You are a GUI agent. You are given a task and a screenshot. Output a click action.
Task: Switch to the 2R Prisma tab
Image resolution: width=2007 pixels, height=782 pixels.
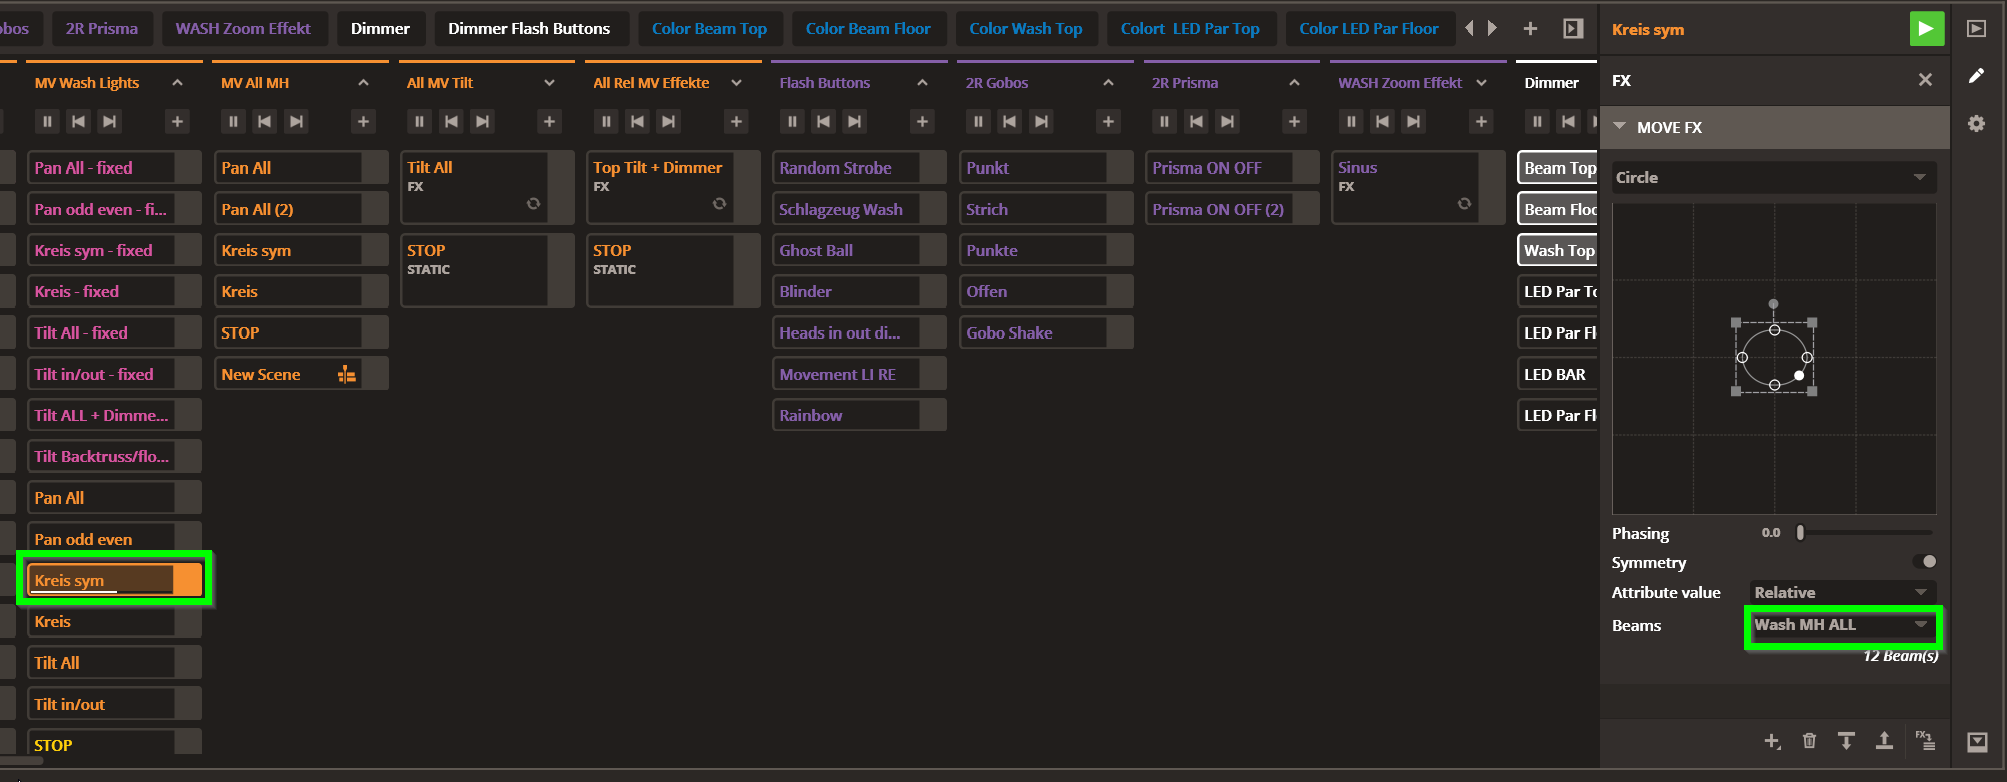(x=102, y=28)
